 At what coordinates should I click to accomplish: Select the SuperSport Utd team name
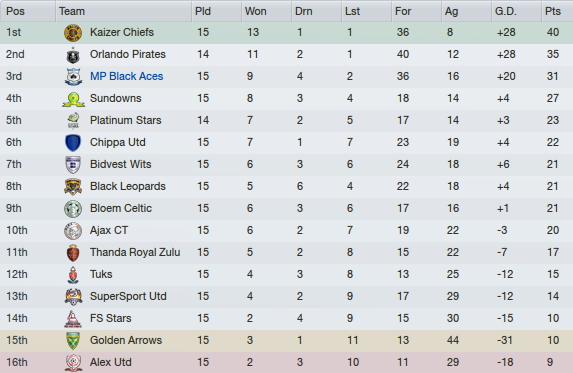click(128, 296)
